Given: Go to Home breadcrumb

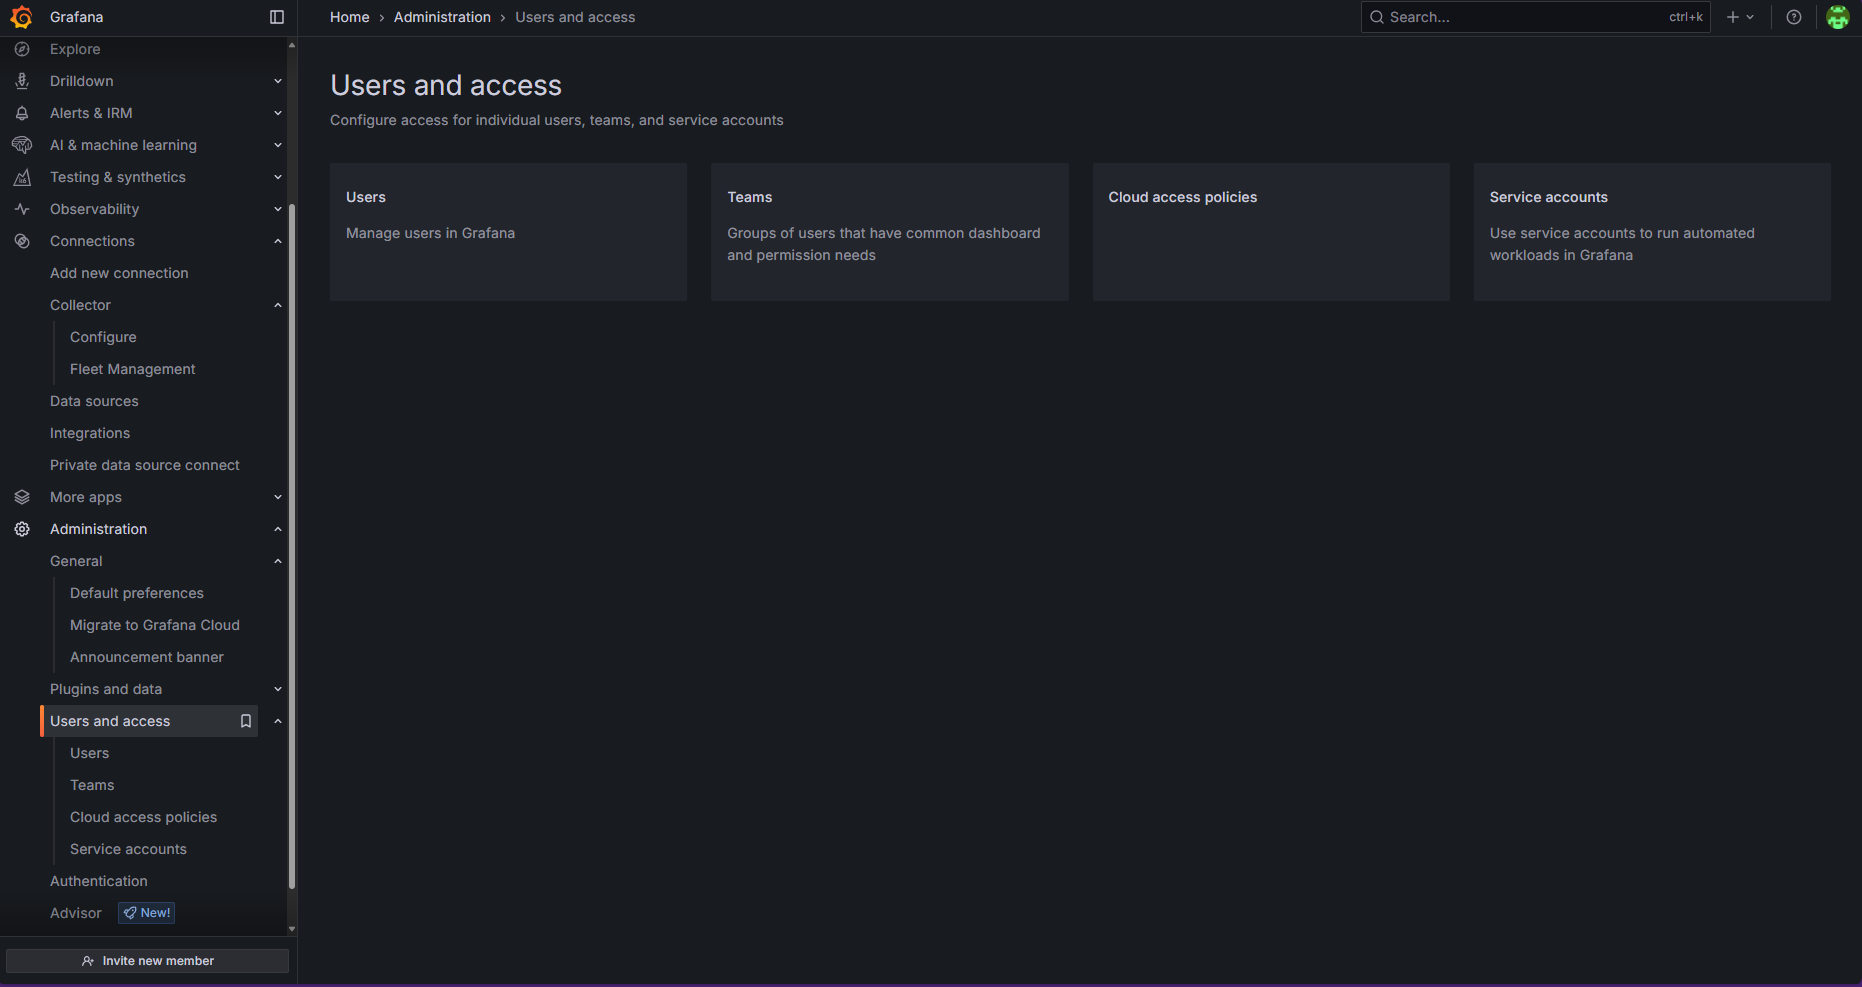Looking at the screenshot, I should [350, 17].
